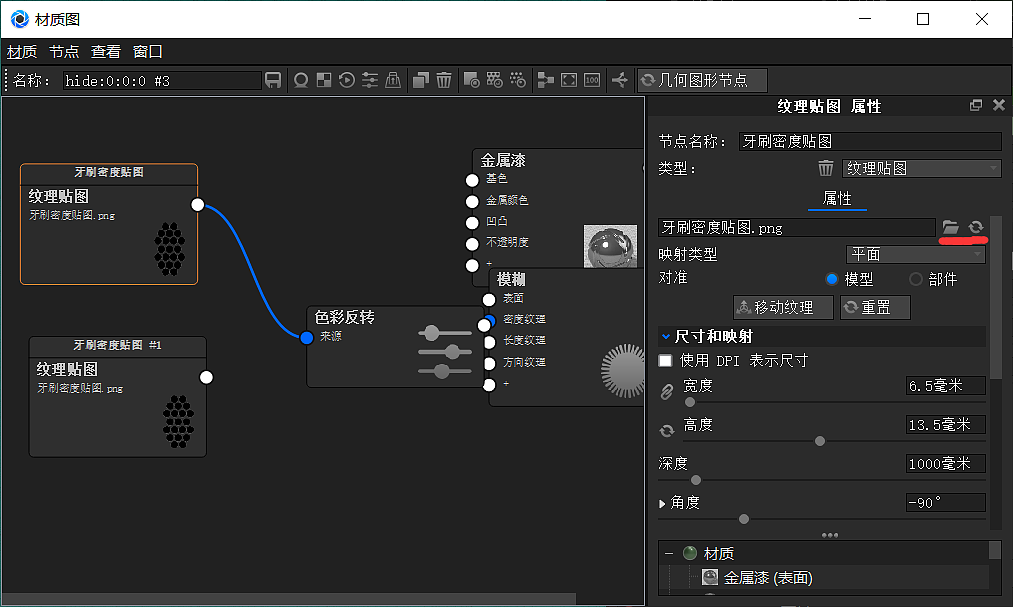Click the 宽度 value input field

(x=944, y=386)
